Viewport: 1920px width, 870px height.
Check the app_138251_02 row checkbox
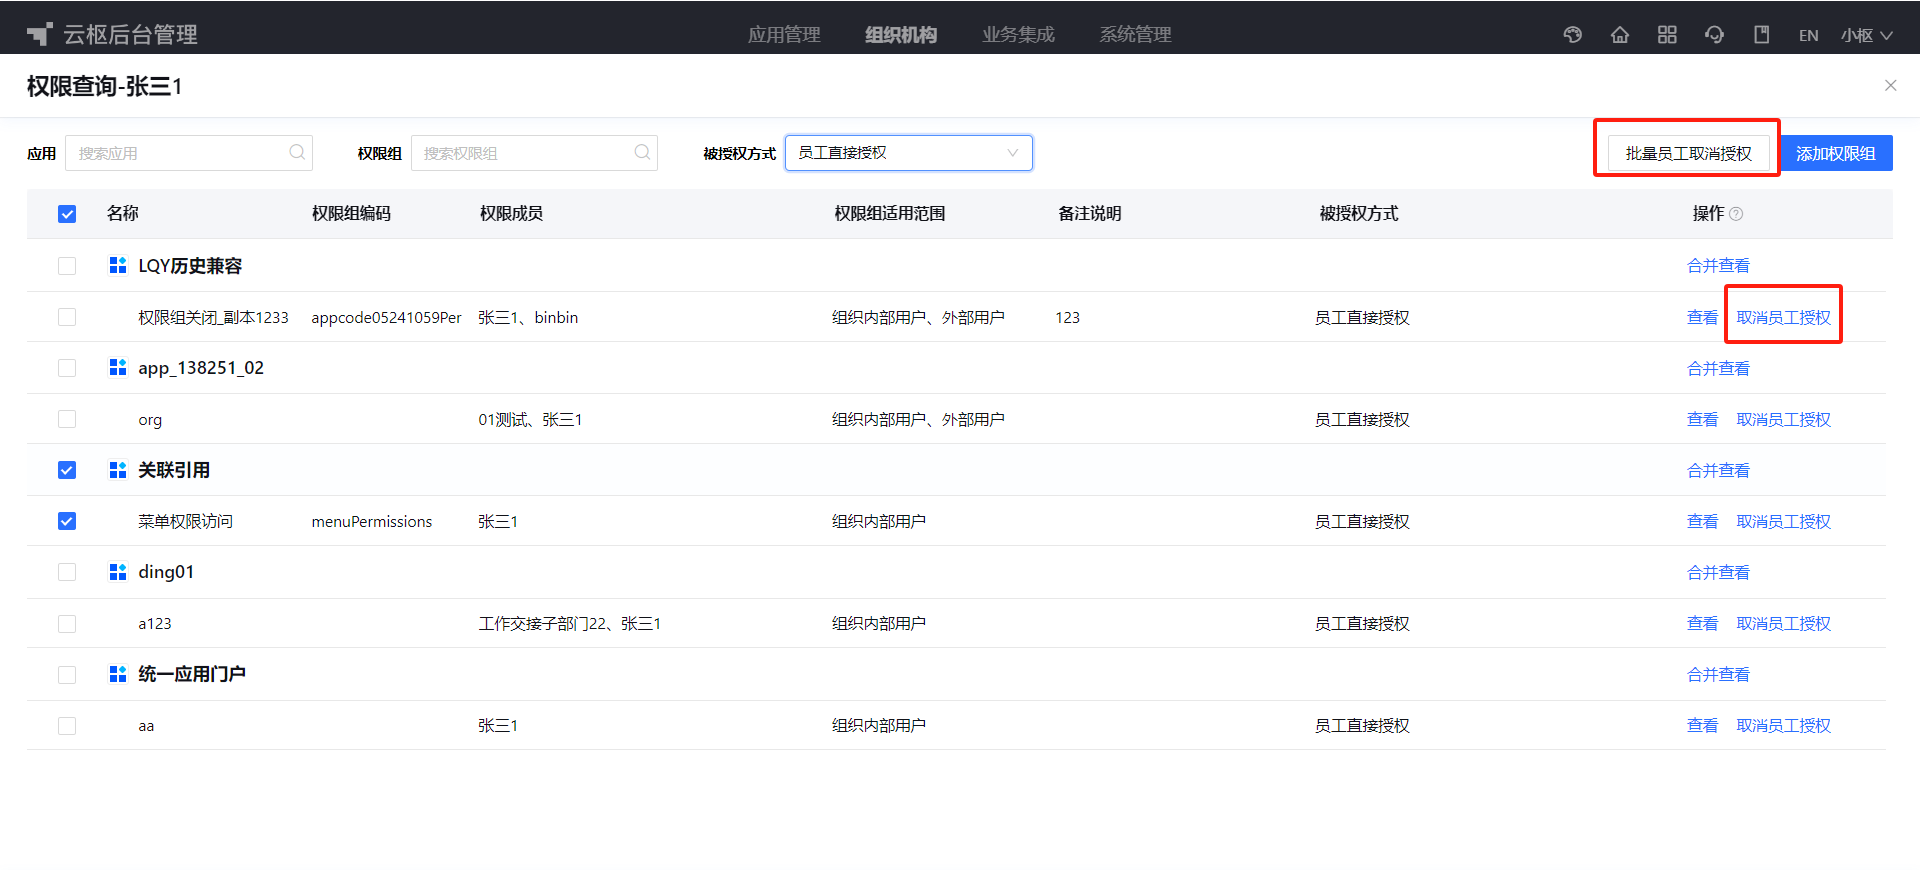point(67,368)
